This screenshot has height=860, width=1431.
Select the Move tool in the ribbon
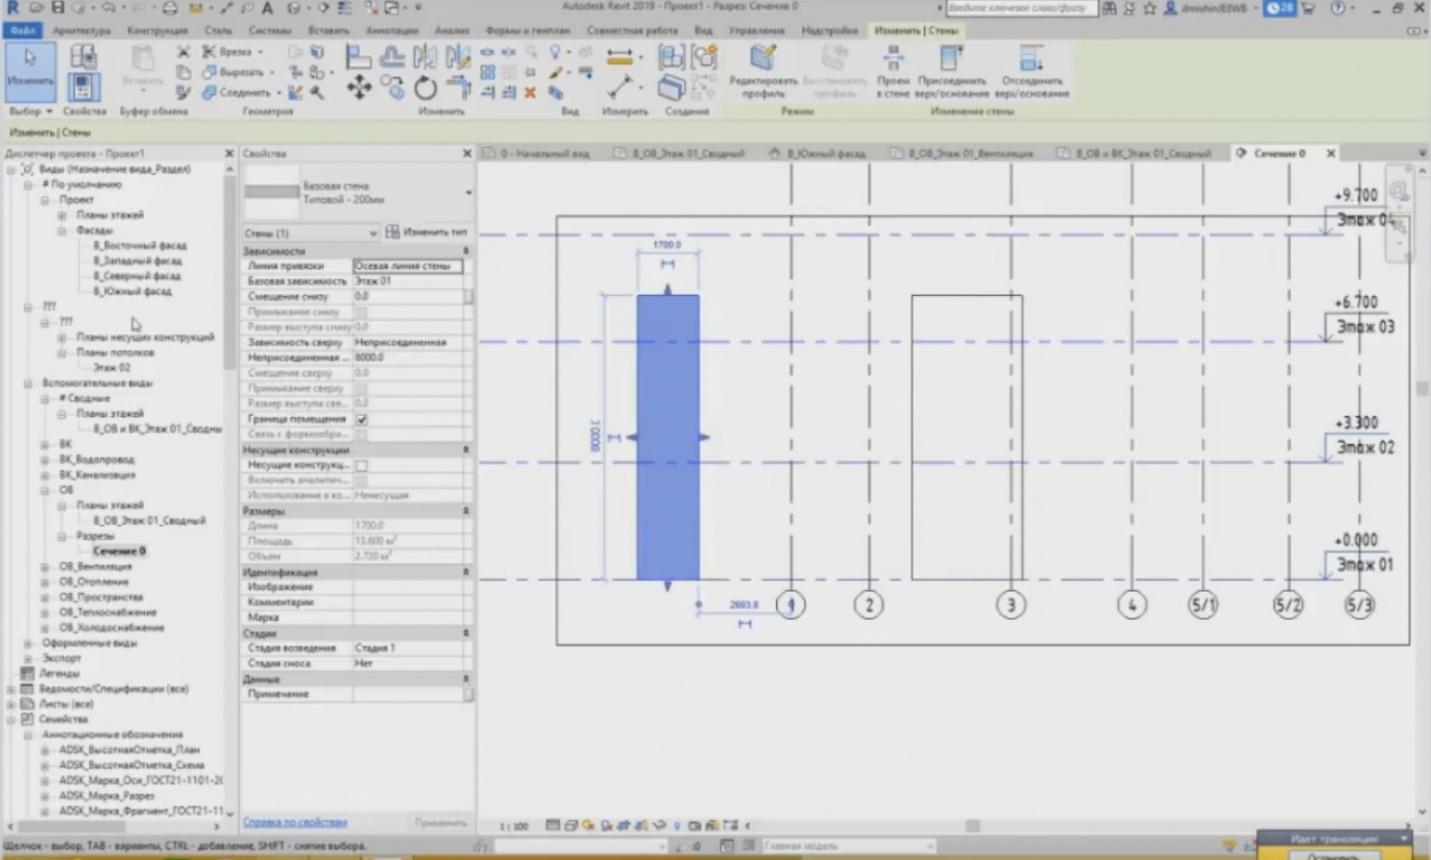coord(358,88)
